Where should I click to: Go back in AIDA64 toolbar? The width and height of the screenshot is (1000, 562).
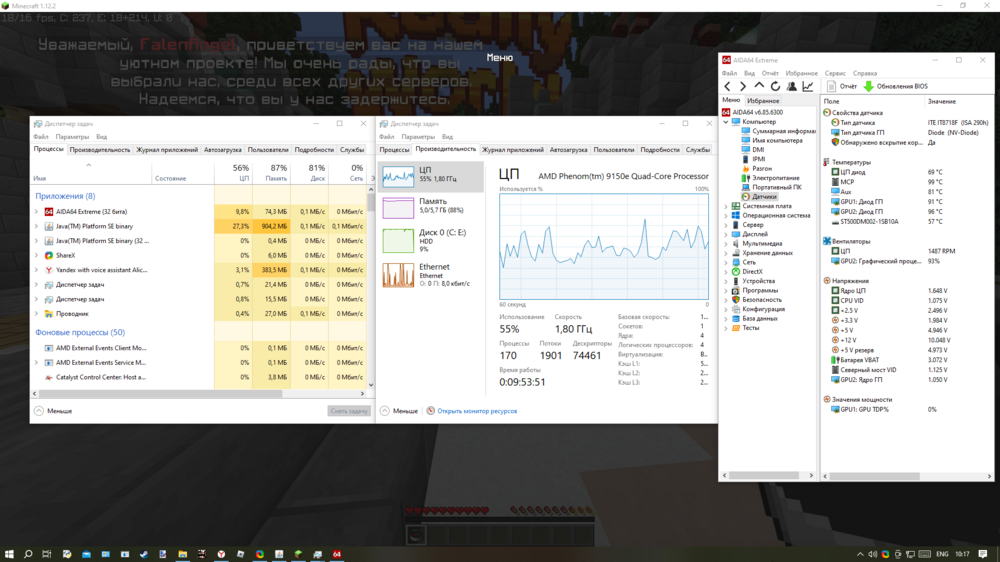pos(728,86)
